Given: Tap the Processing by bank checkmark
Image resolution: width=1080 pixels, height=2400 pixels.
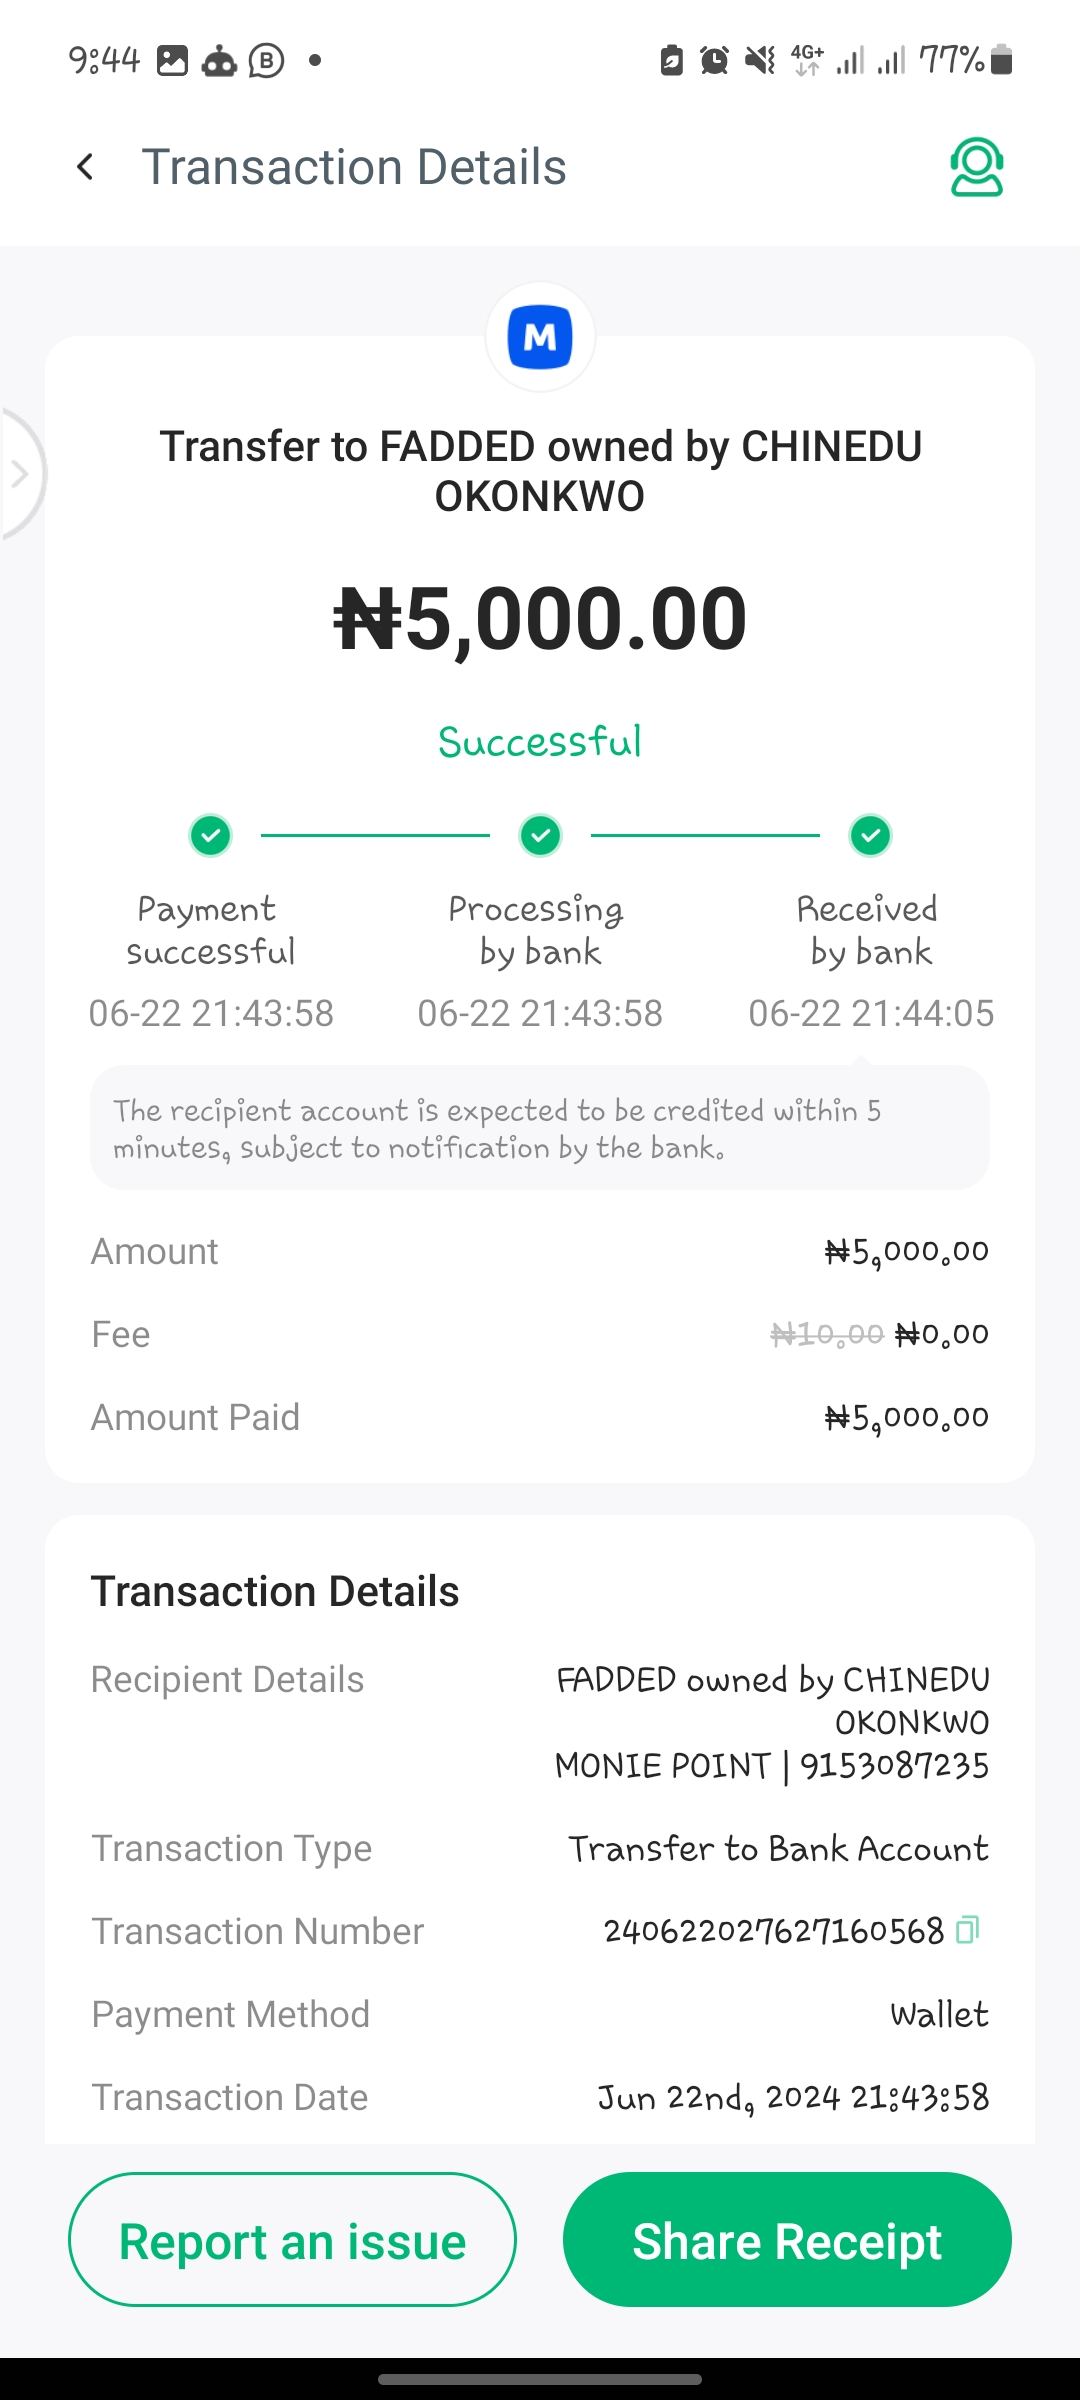Looking at the screenshot, I should pos(540,835).
